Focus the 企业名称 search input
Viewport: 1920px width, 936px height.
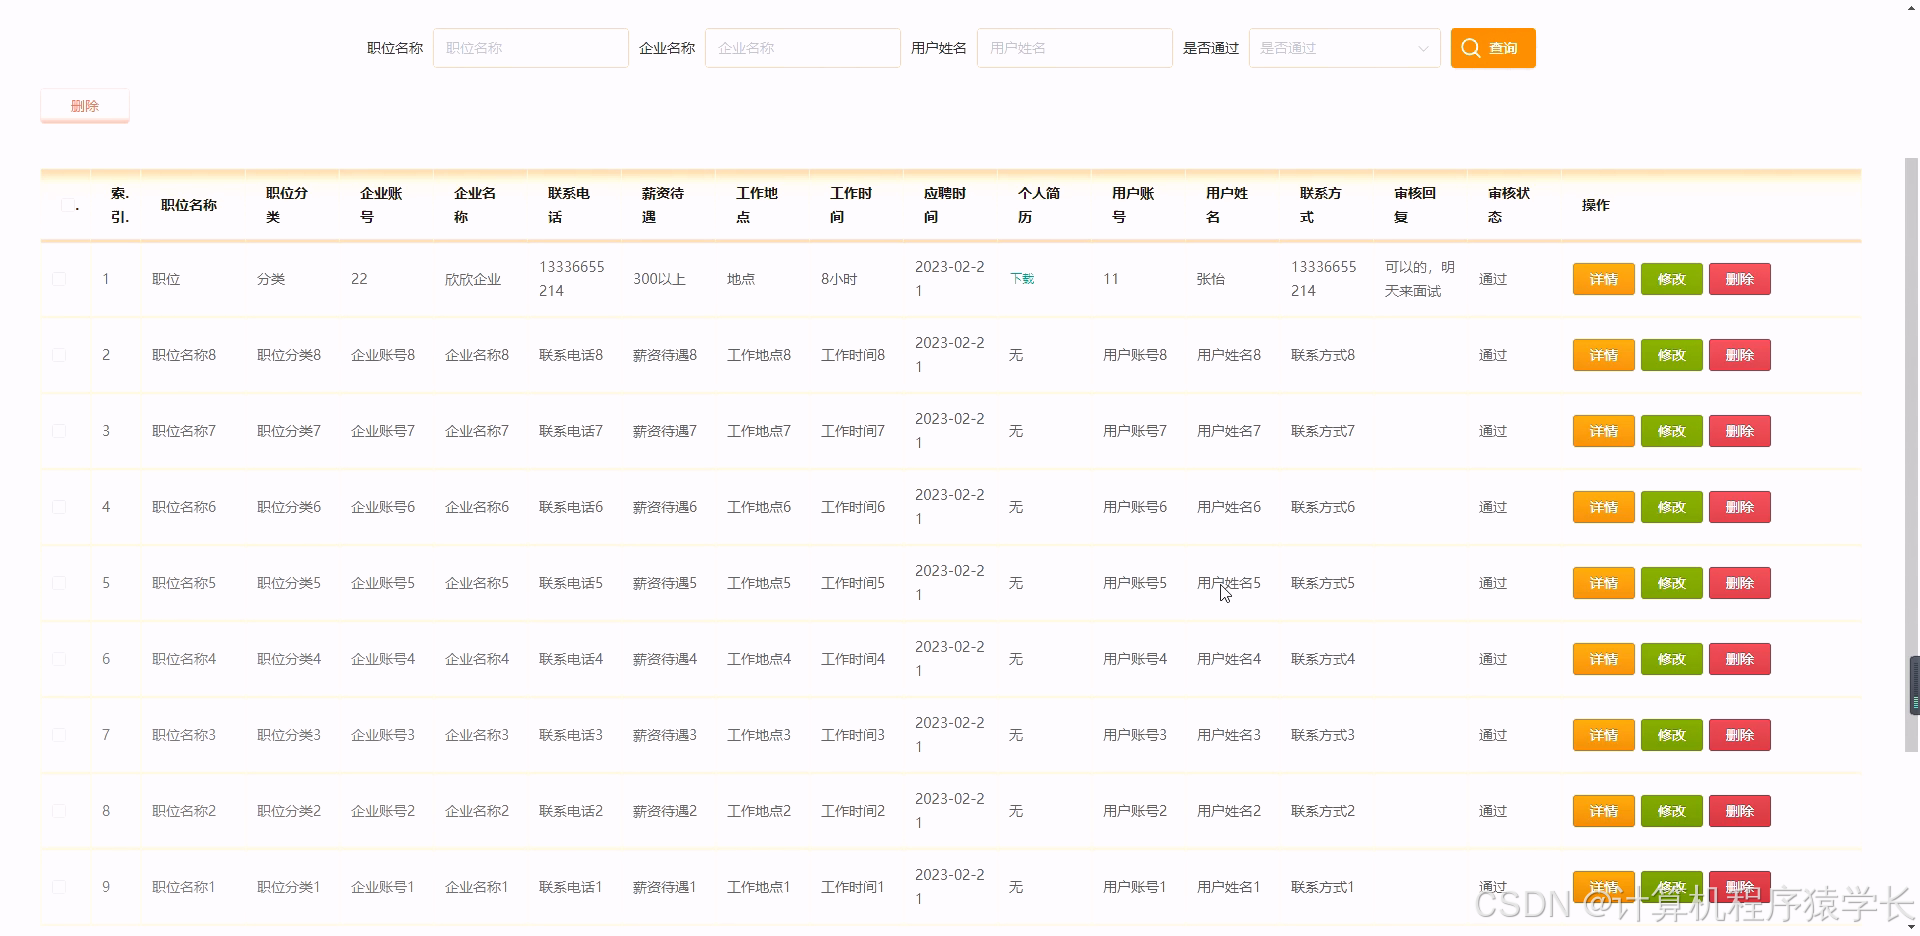[802, 48]
